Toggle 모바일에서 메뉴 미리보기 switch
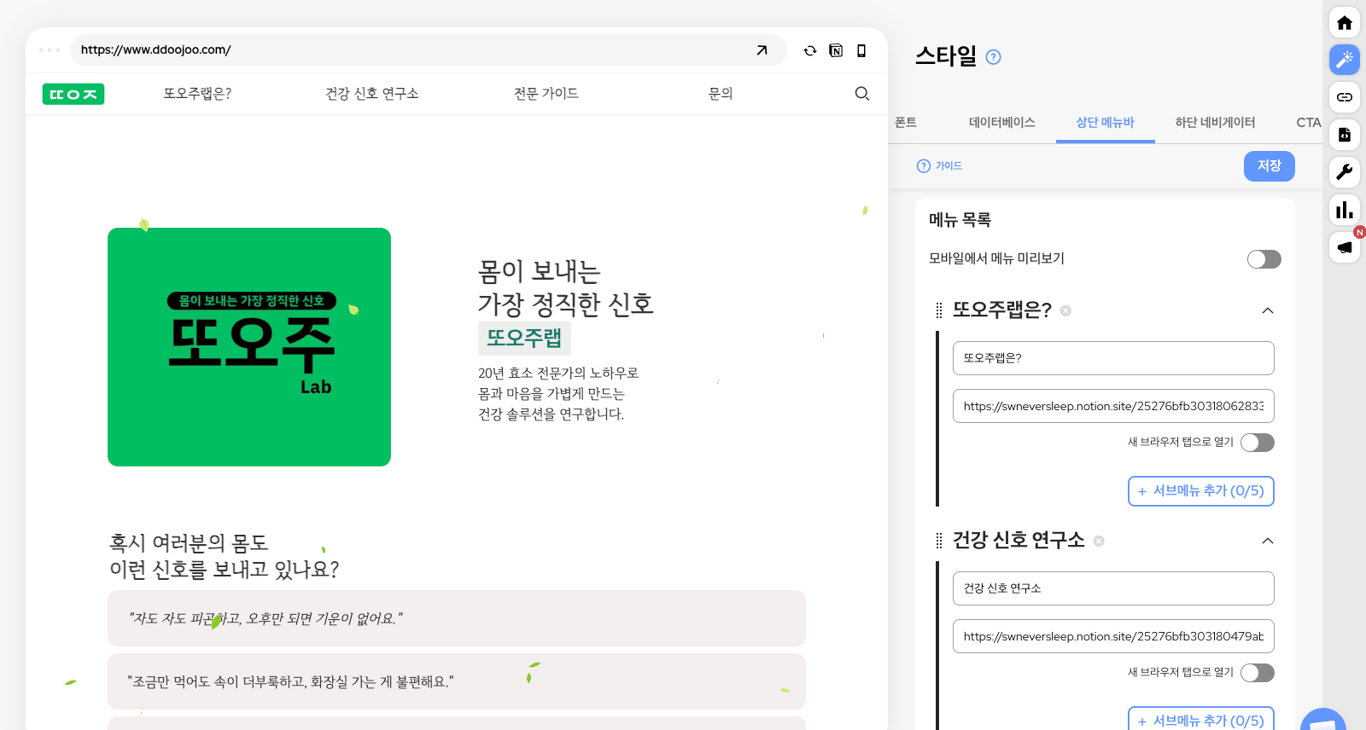The image size is (1366, 730). (1264, 259)
